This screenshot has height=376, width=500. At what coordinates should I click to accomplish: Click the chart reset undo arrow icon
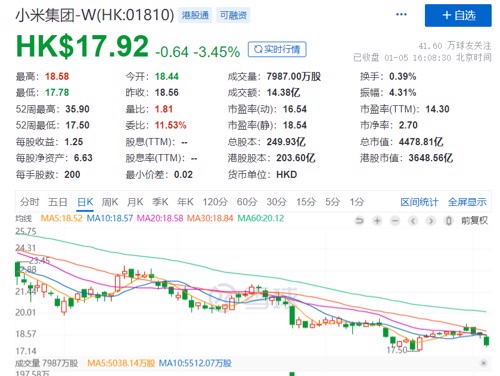(359, 221)
